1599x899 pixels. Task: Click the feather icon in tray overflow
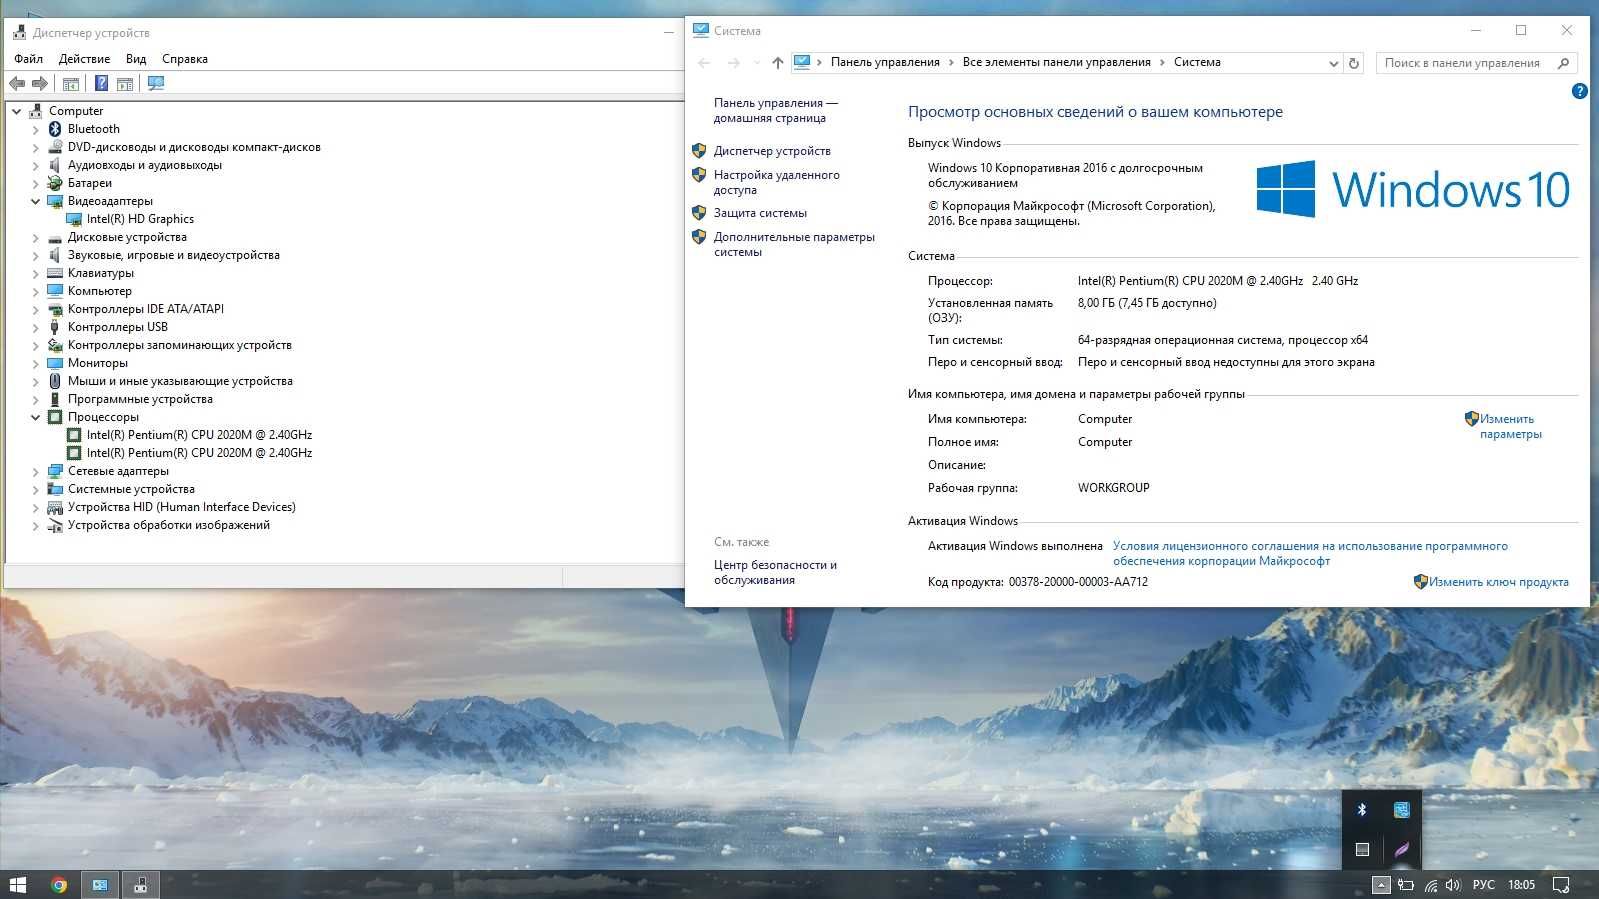pos(1402,850)
